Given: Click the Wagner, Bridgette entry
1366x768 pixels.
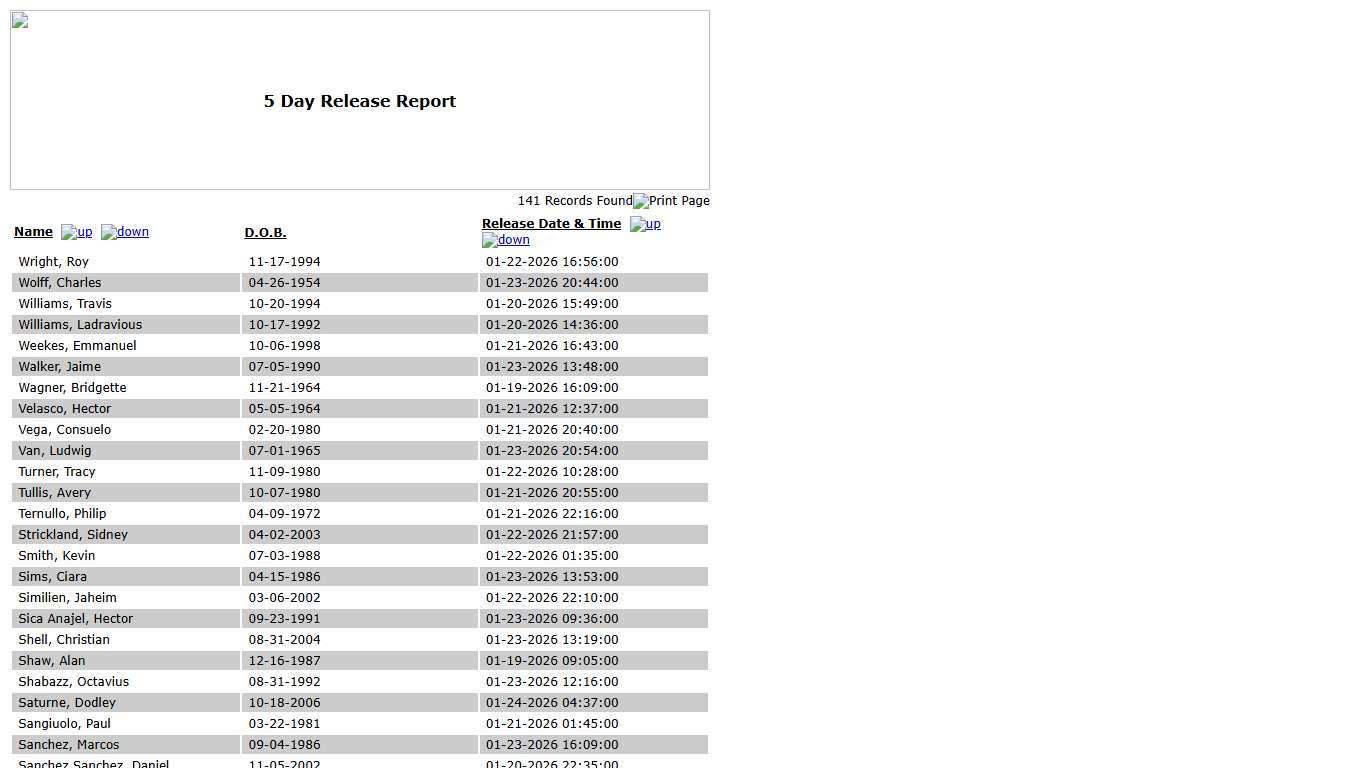Looking at the screenshot, I should (x=72, y=388).
